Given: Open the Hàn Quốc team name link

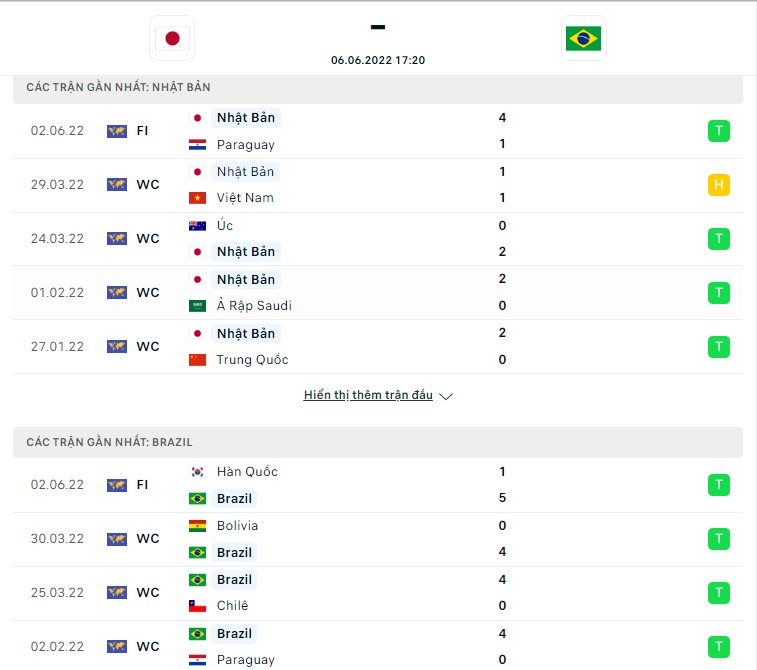Looking at the screenshot, I should point(247,472).
